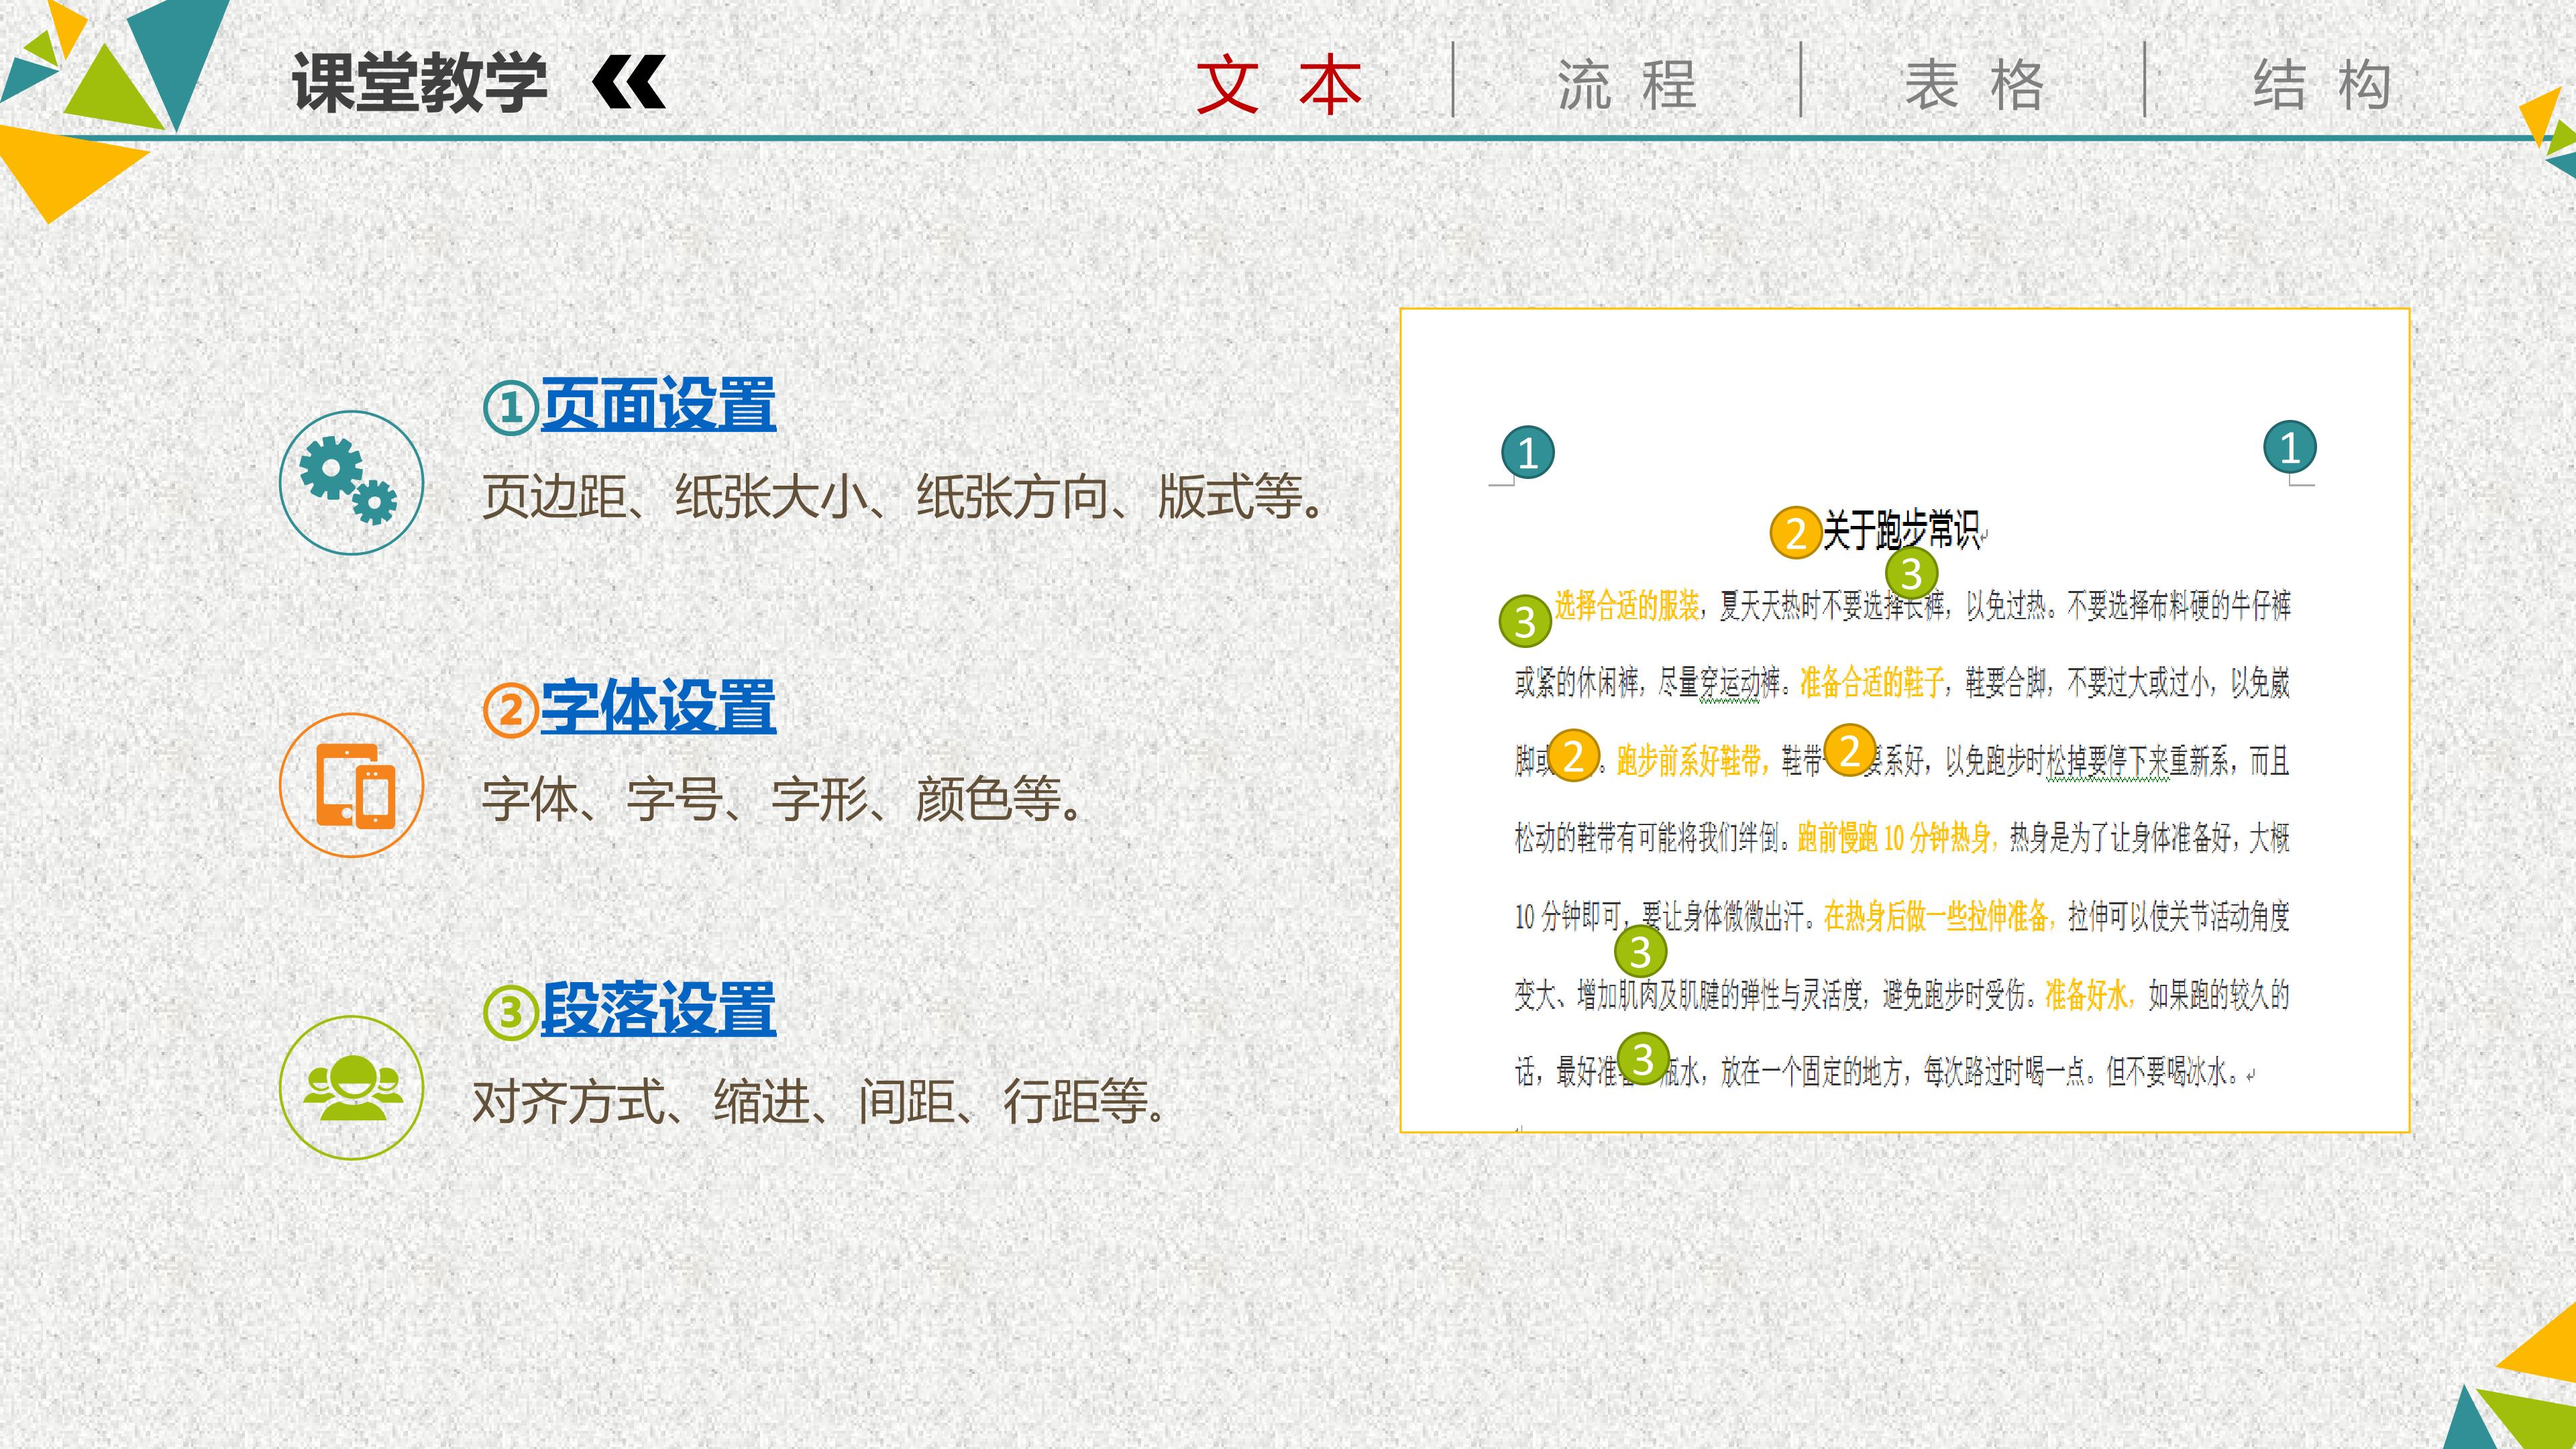Click the gears icon for page settings
2576x1449 pixels.
click(351, 483)
